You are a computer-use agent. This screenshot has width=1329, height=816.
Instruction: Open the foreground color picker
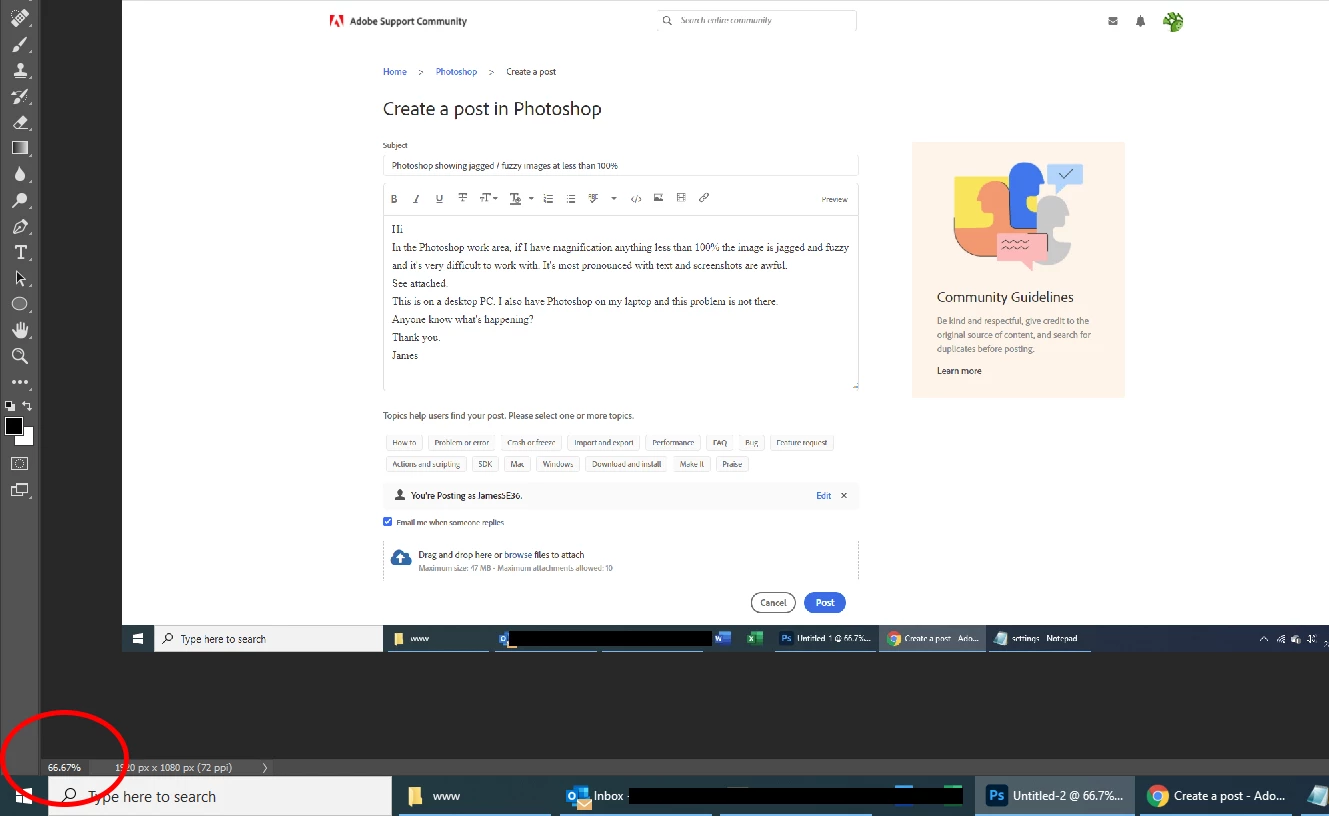point(14,426)
